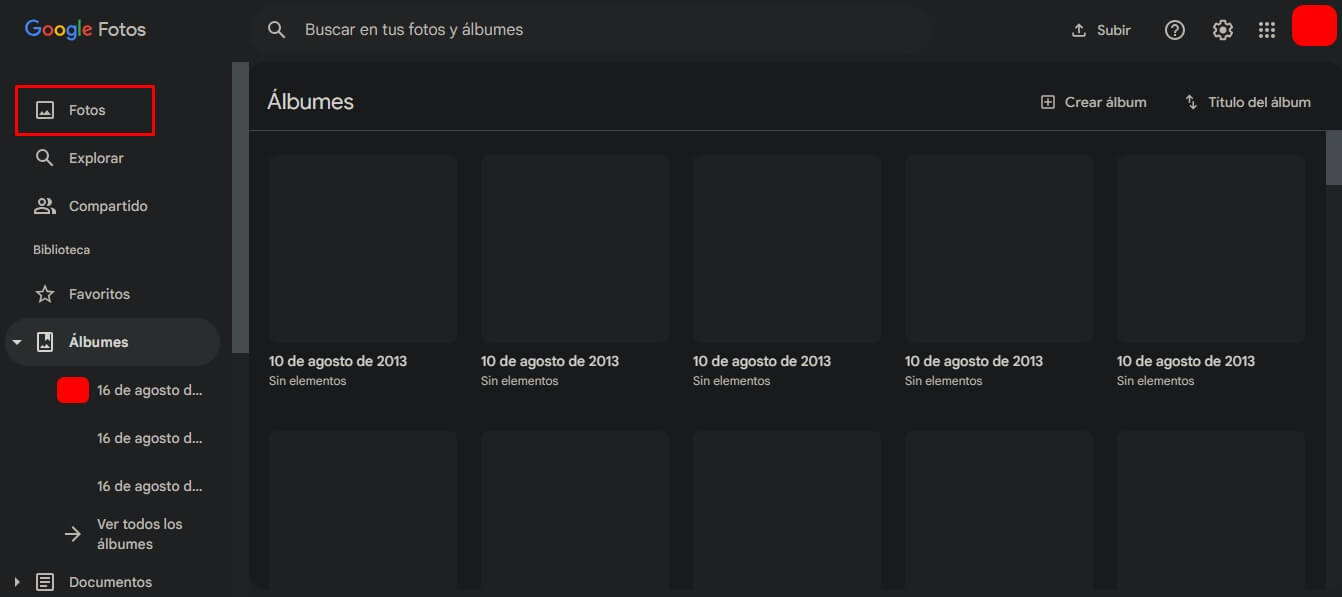Viewport: 1342px width, 597px height.
Task: Expand the Documentos tree arrow
Action: (17, 582)
